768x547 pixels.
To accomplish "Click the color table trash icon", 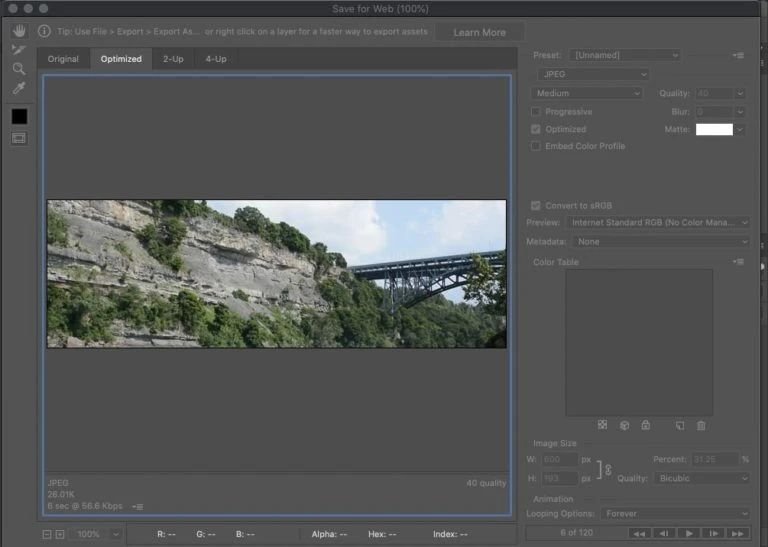I will pos(701,425).
